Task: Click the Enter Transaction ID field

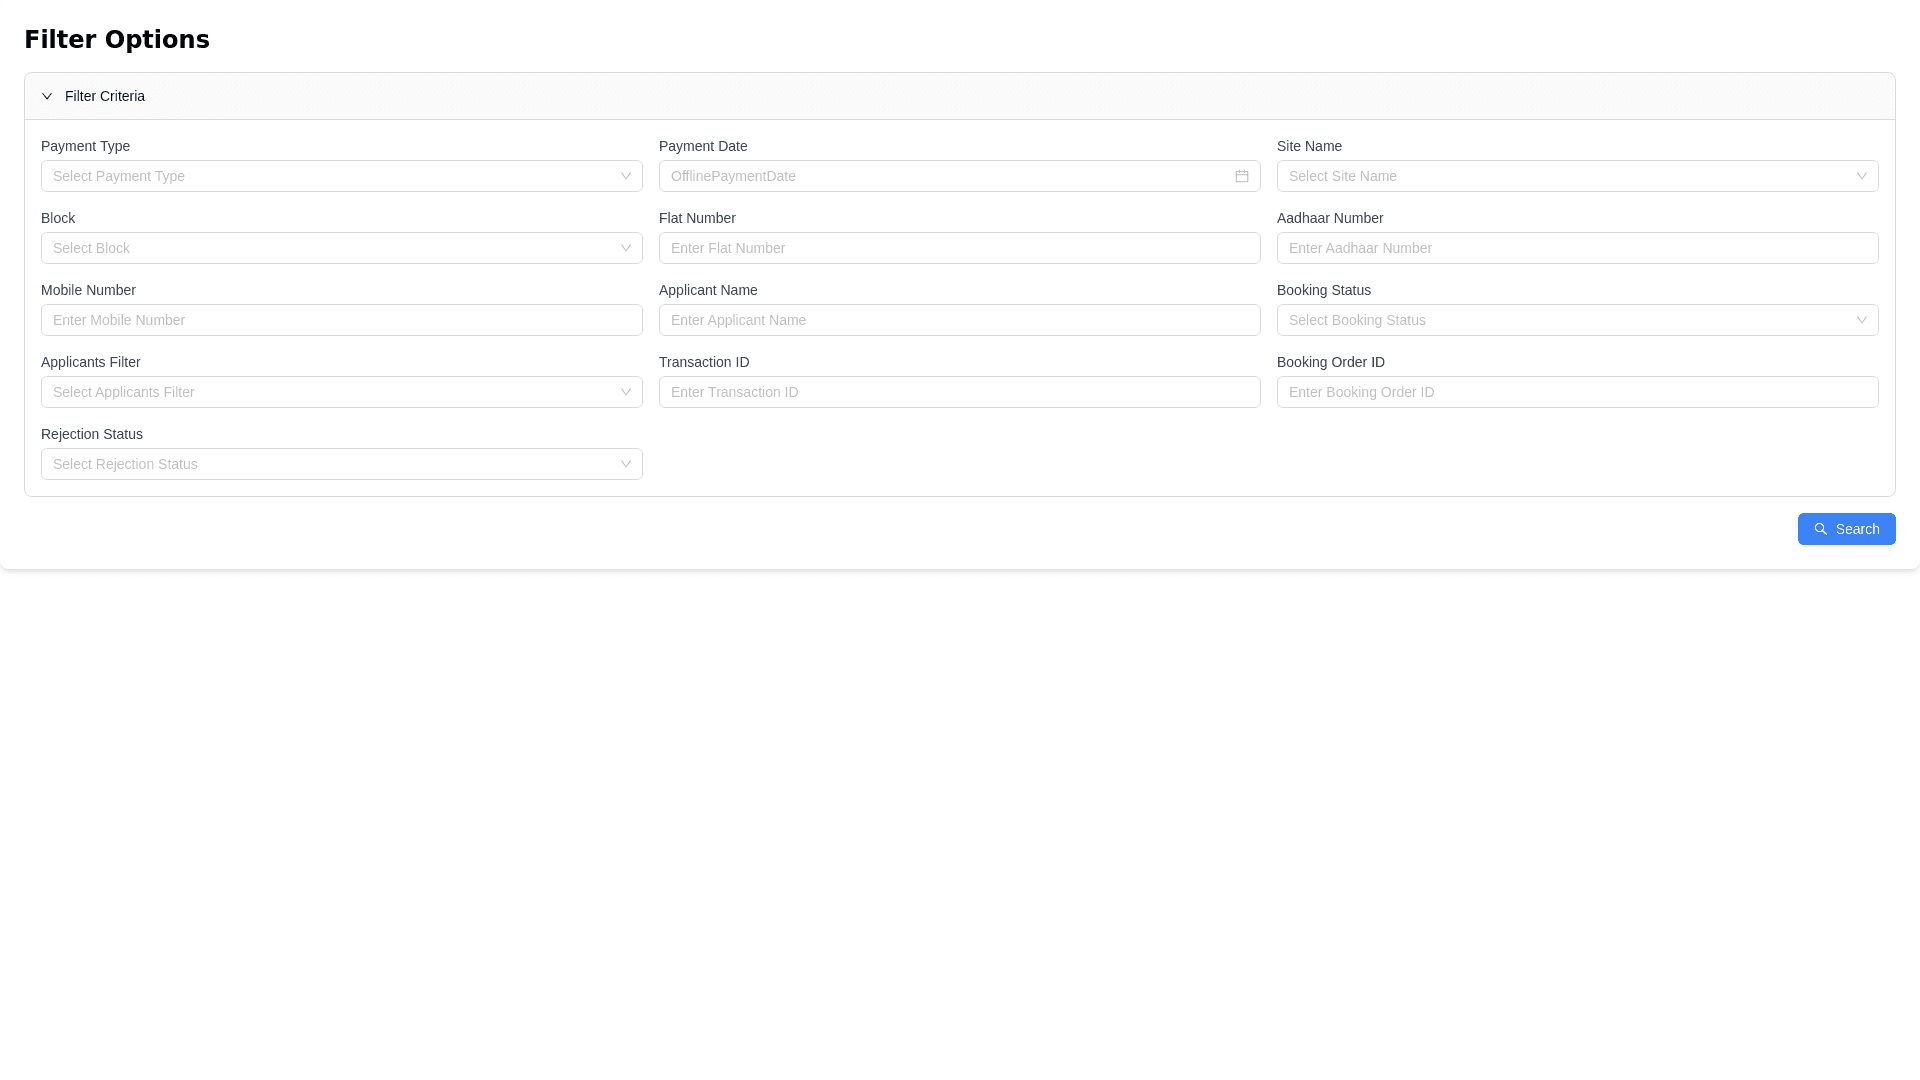Action: 959,392
